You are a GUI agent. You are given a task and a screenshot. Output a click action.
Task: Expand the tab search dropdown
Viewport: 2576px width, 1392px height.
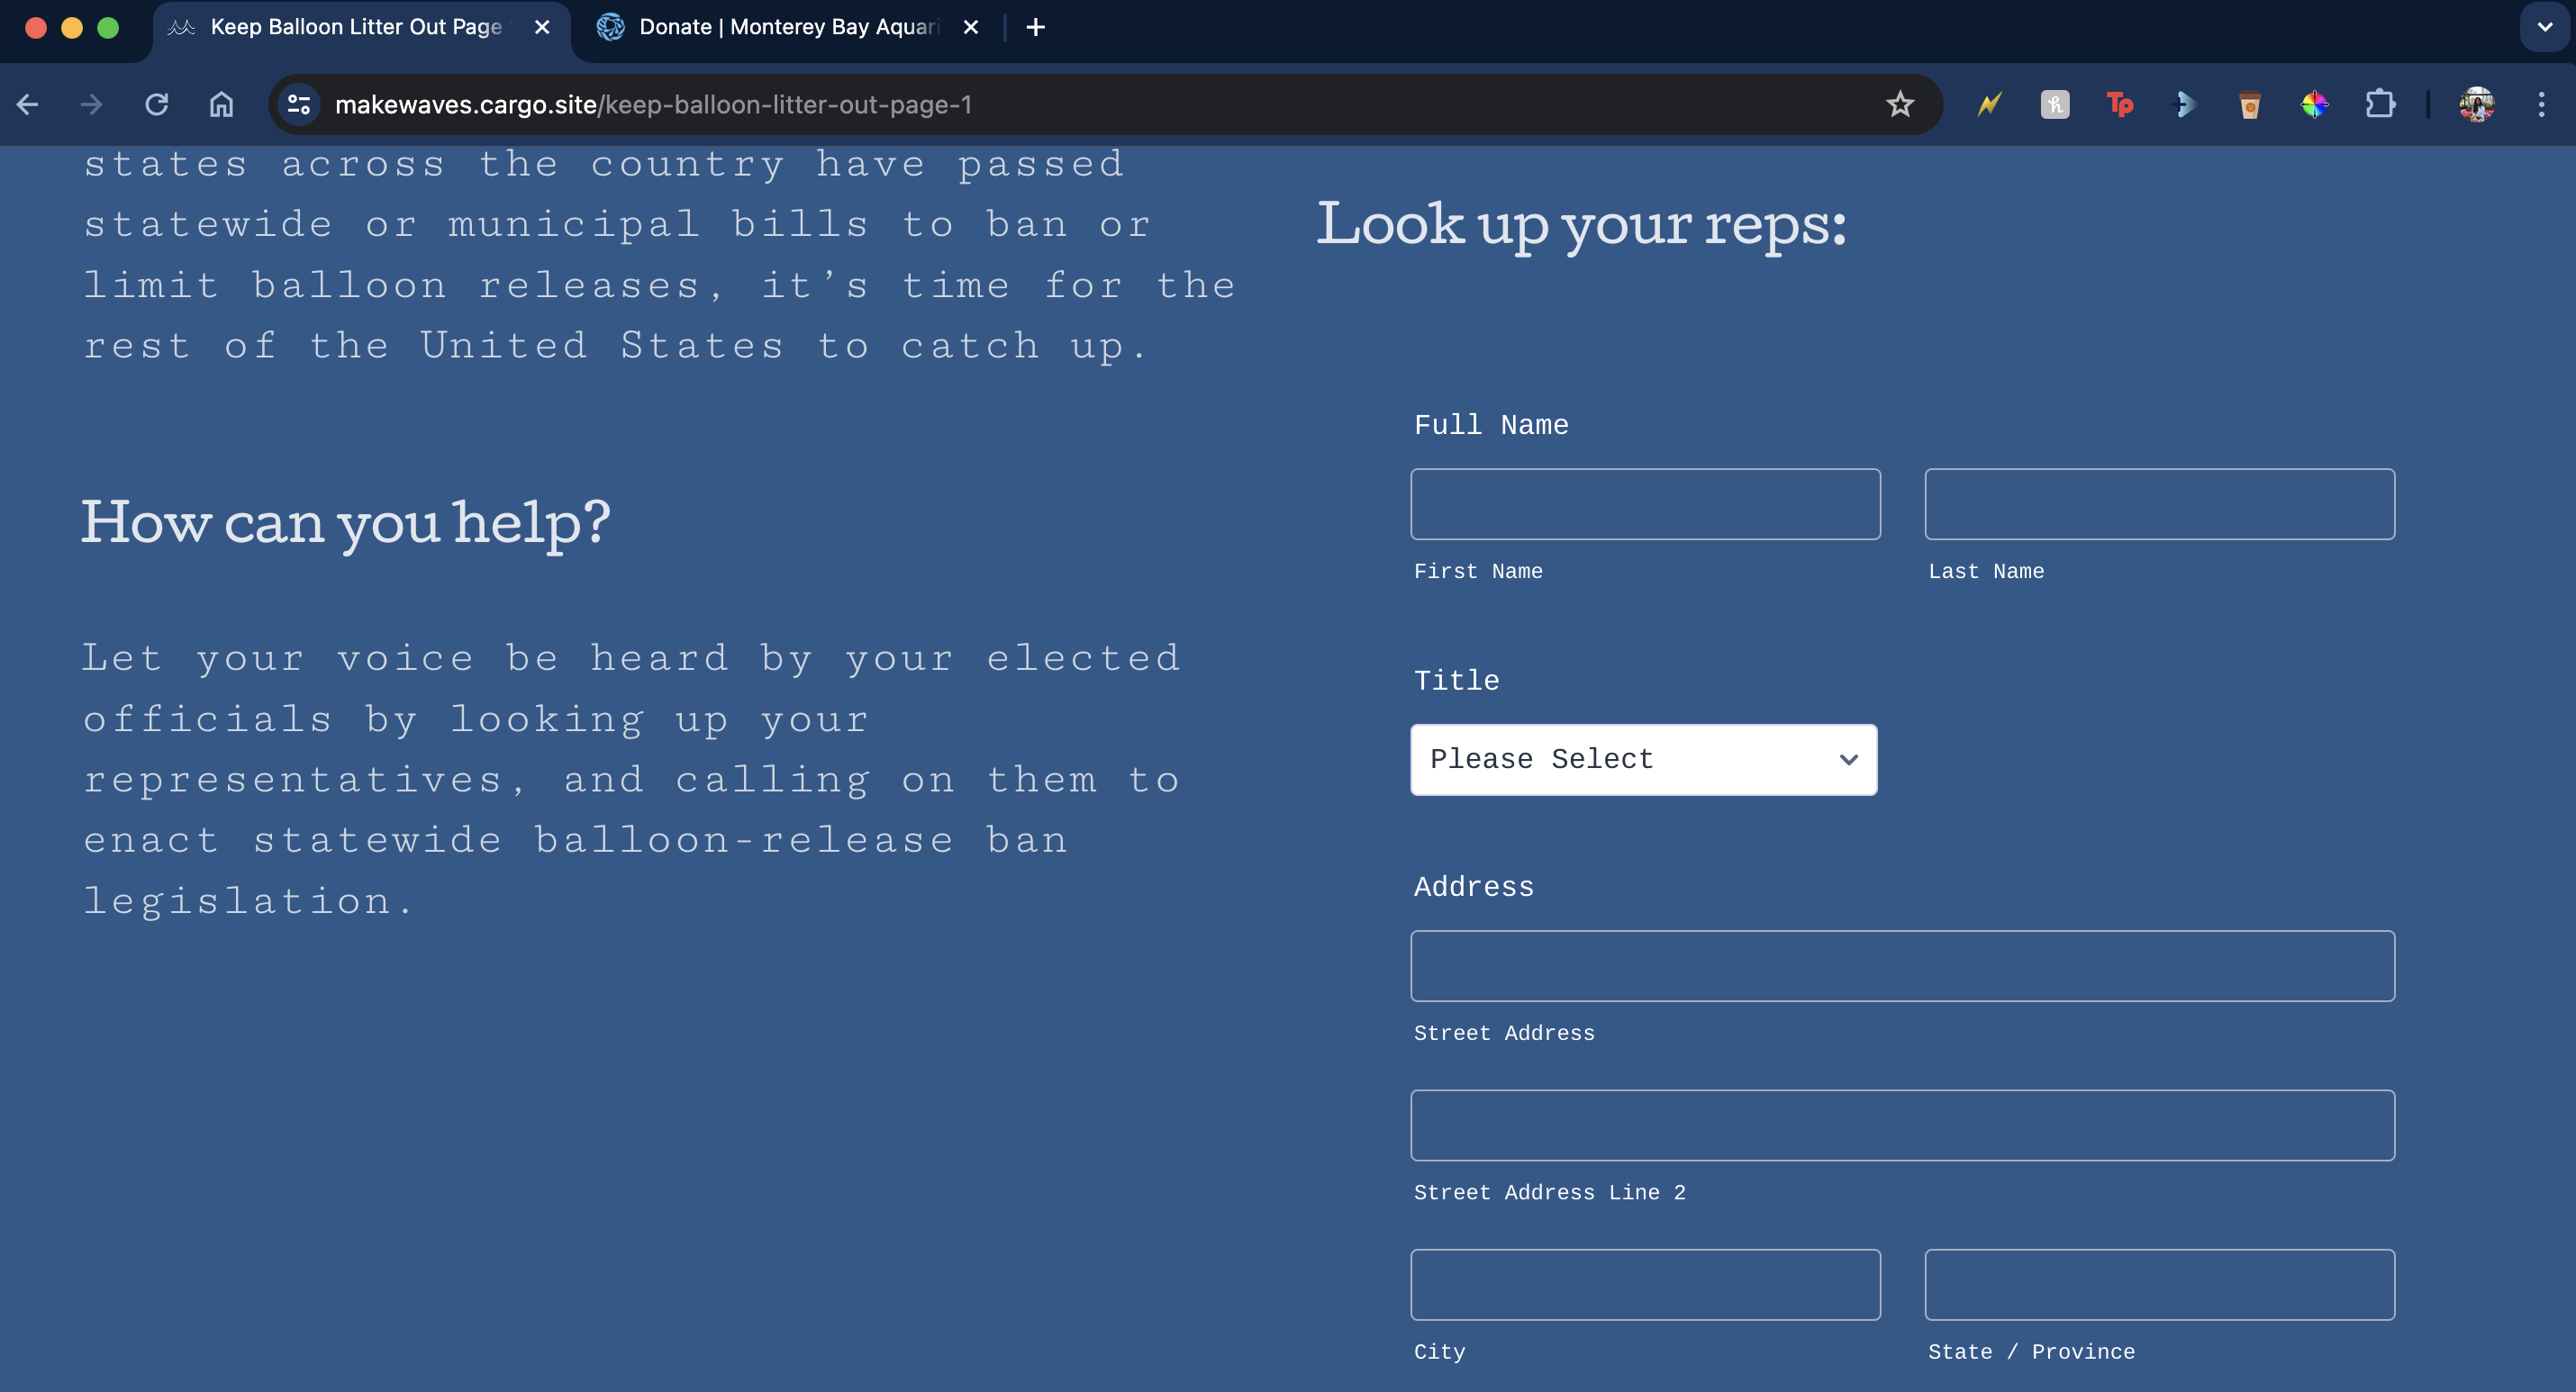[2545, 27]
